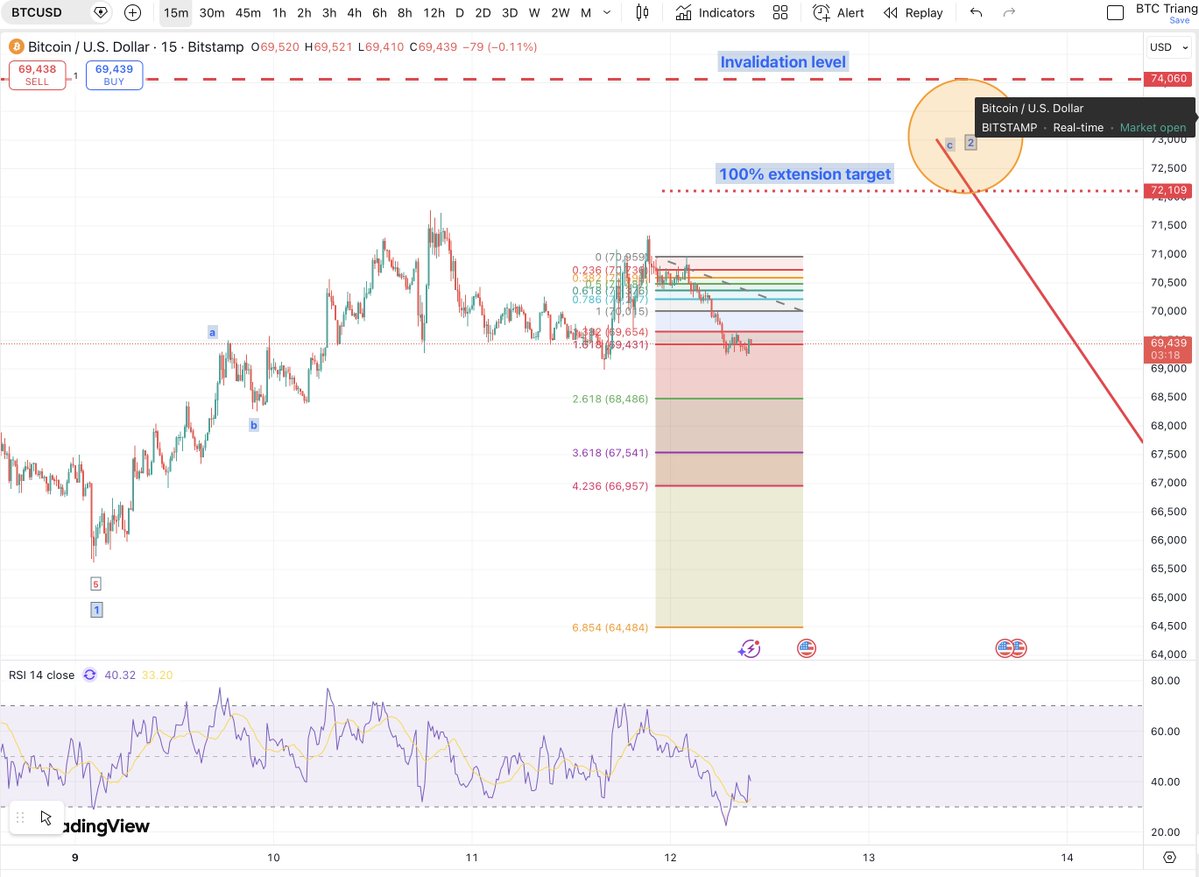The width and height of the screenshot is (1199, 877).
Task: Expand the timeframe chevron after M
Action: (x=605, y=13)
